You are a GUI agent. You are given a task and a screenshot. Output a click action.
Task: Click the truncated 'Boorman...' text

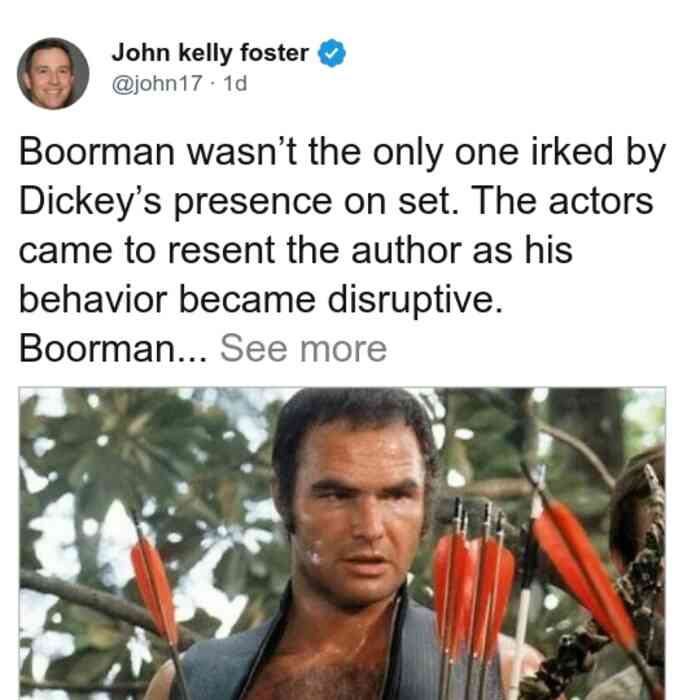point(113,349)
